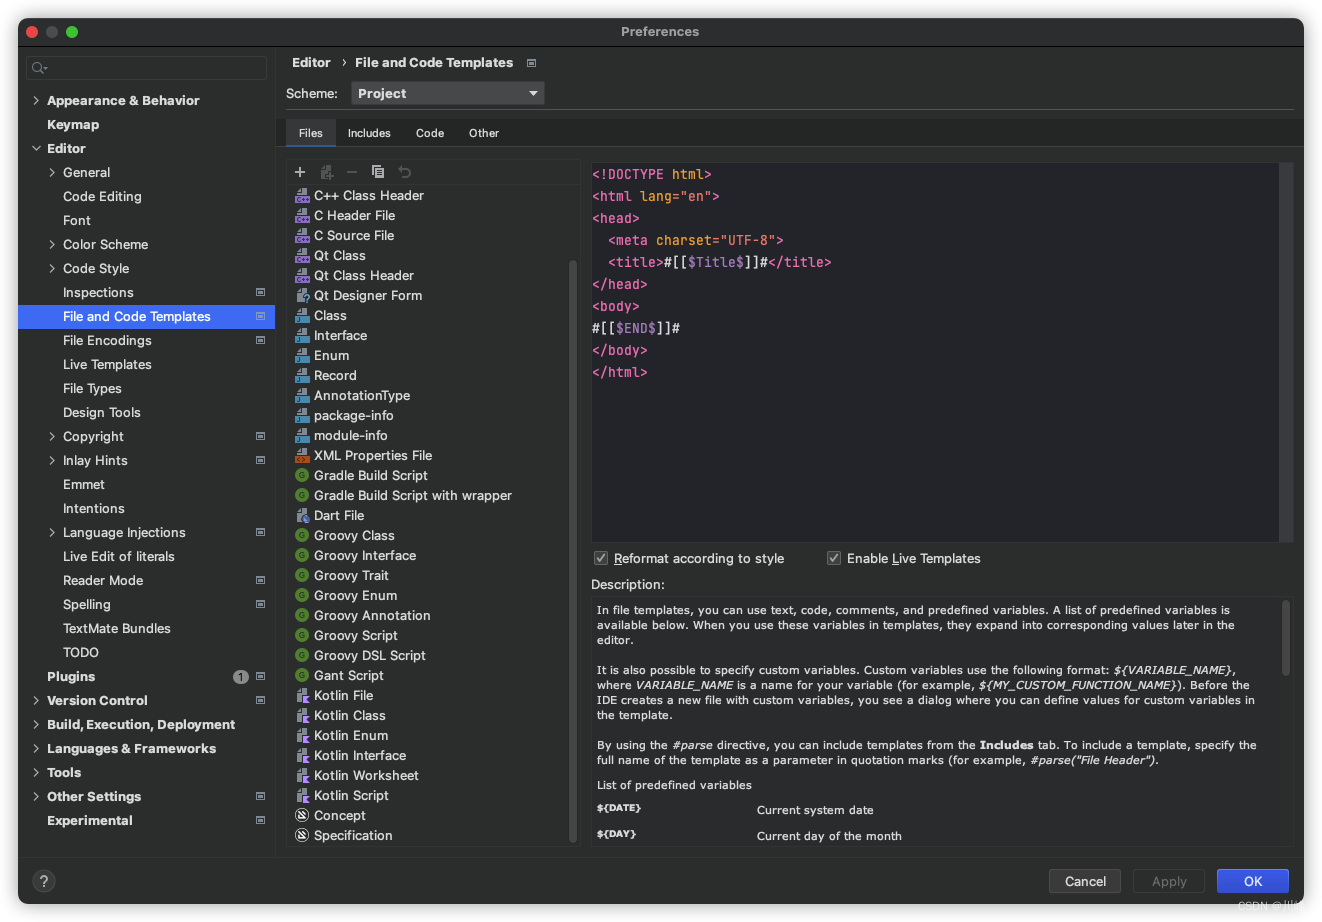This screenshot has width=1322, height=922.
Task: Click the project-level marker beside Spelling
Action: [260, 605]
